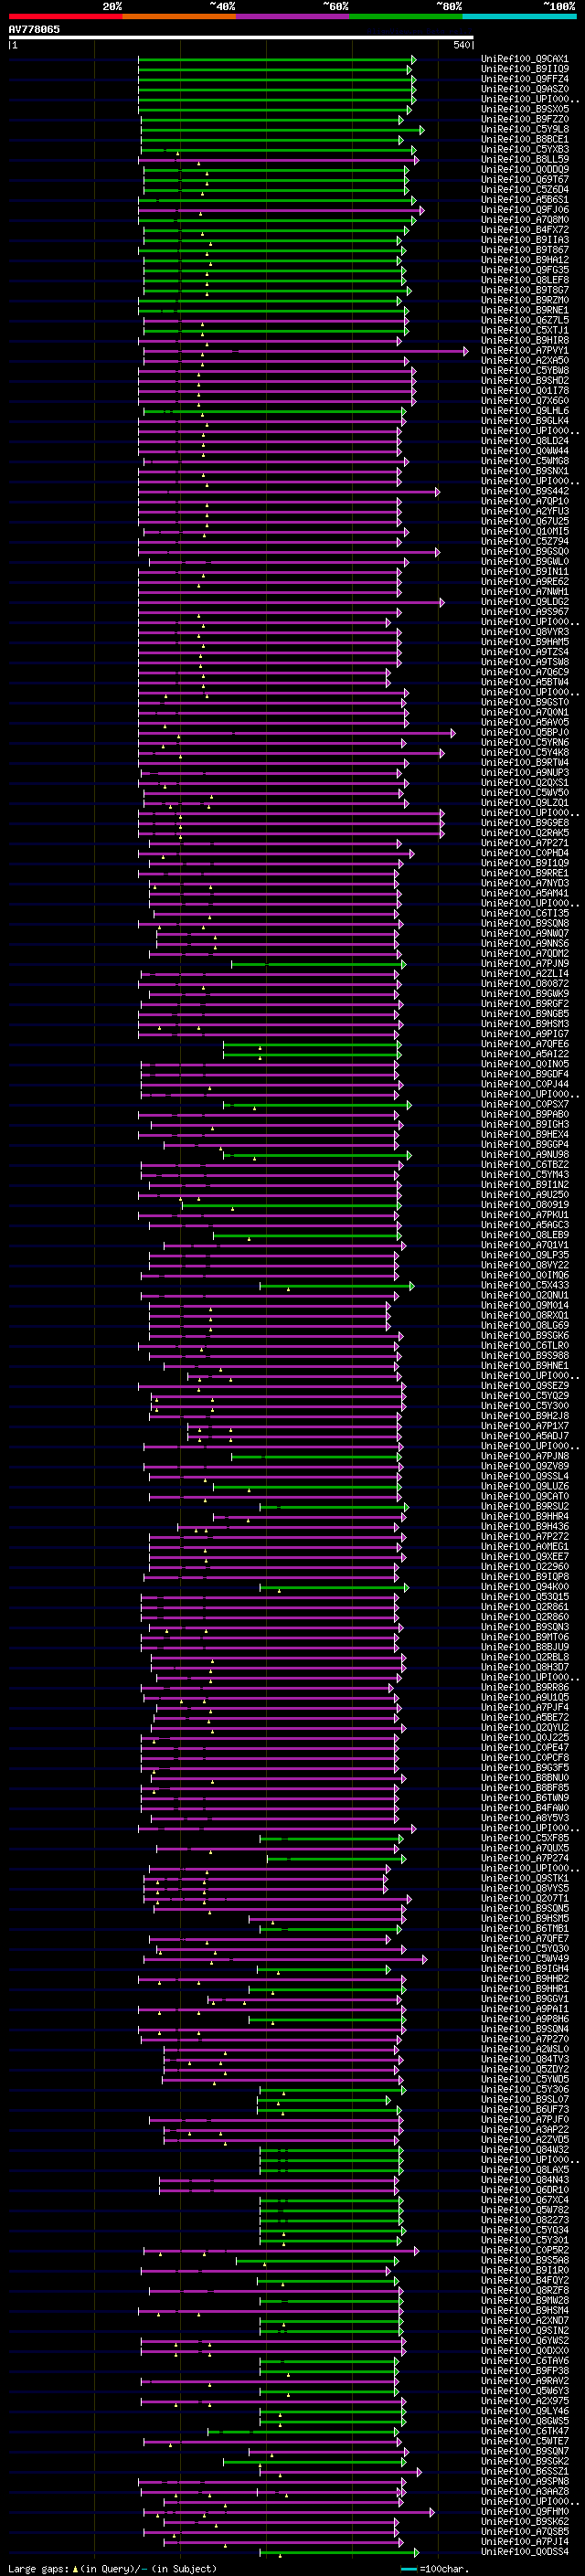The height and width of the screenshot is (2576, 585).
Task: Select hit UniRef100_B9HIR8
Action: (x=525, y=340)
